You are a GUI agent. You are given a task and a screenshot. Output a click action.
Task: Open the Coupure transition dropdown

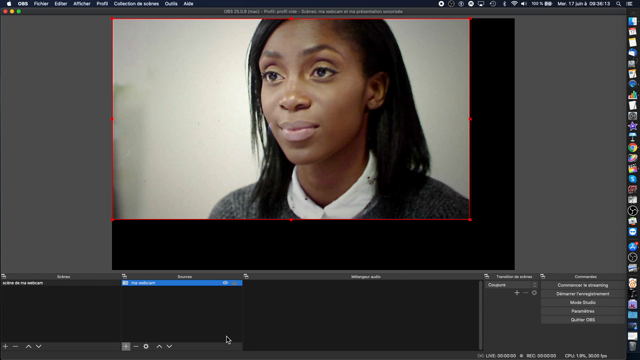(511, 285)
